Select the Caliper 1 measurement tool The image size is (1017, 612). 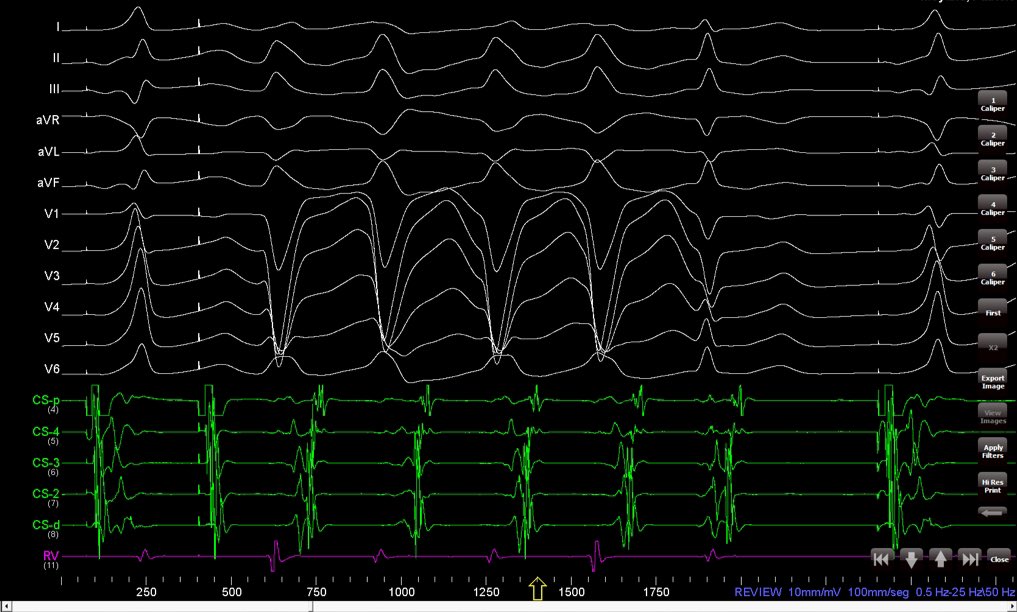click(x=991, y=103)
